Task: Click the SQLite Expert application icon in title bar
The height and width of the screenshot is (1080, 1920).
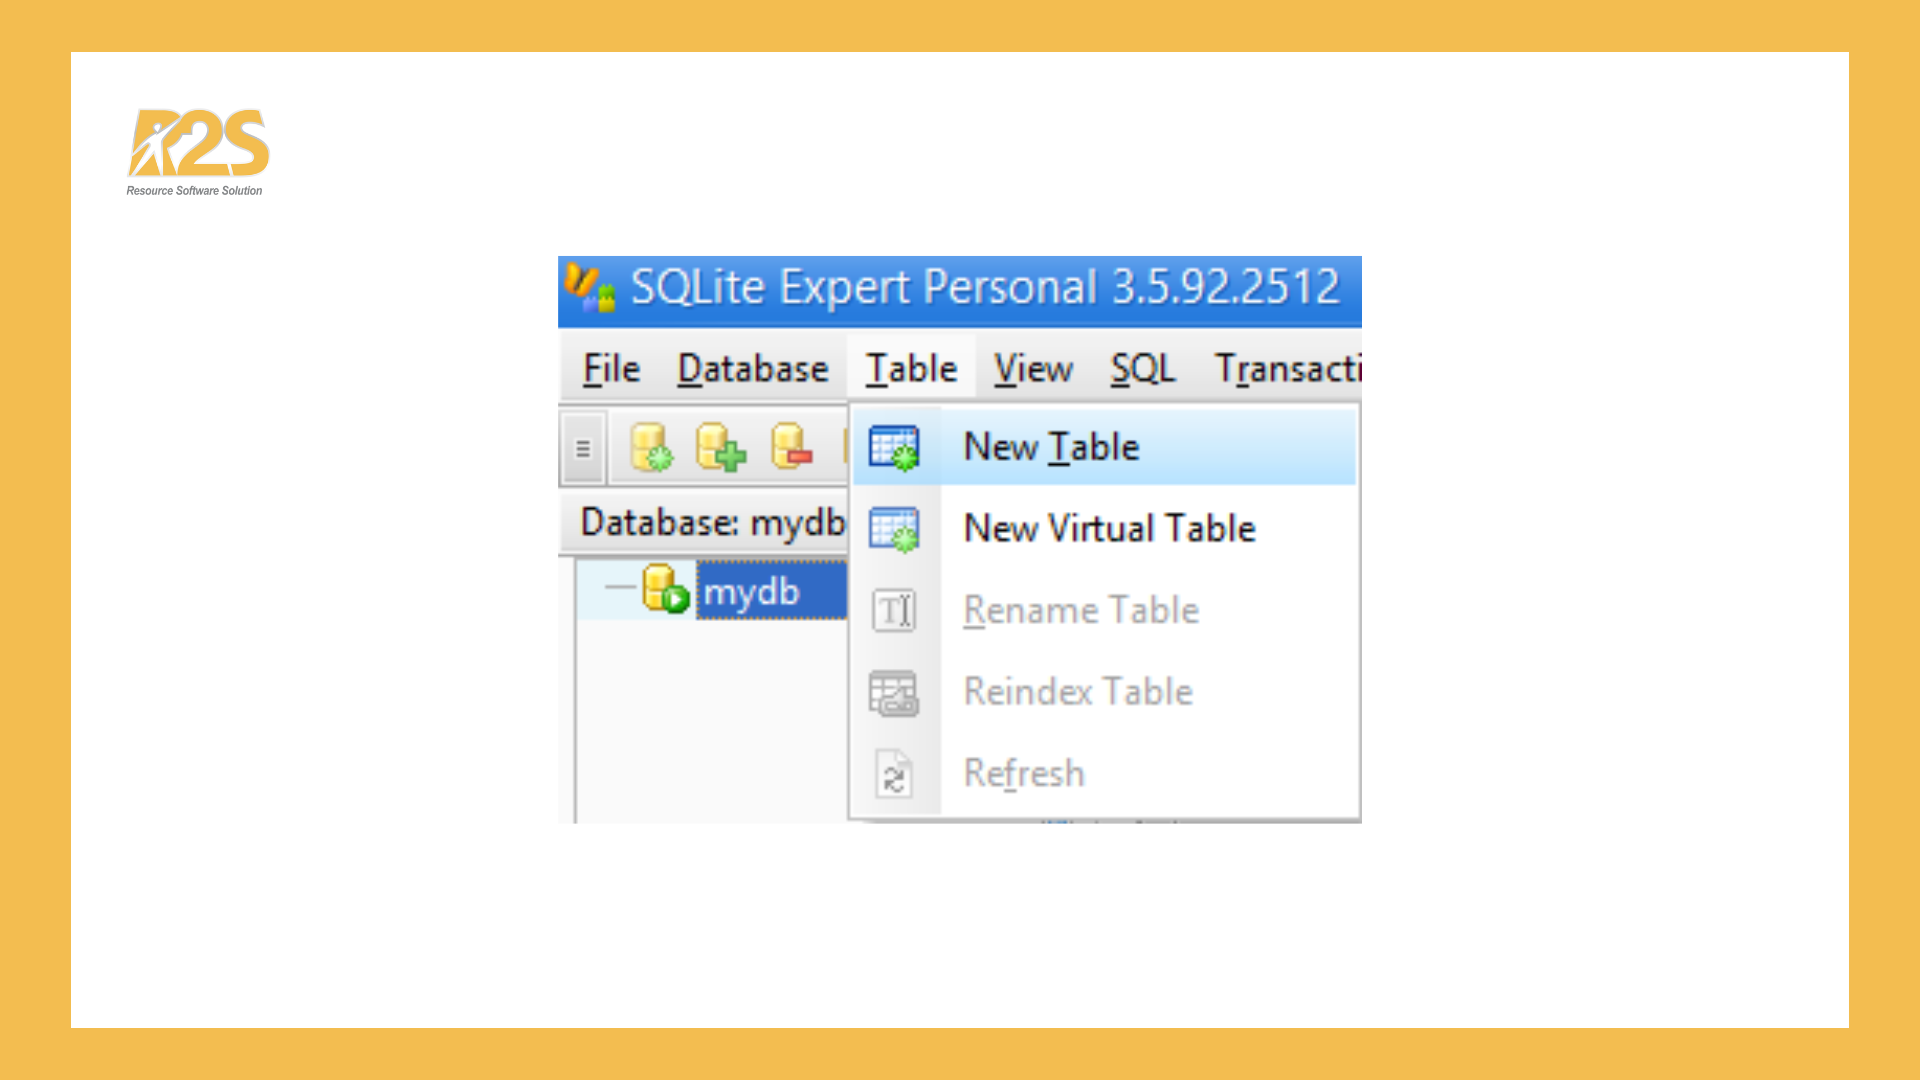Action: (588, 289)
